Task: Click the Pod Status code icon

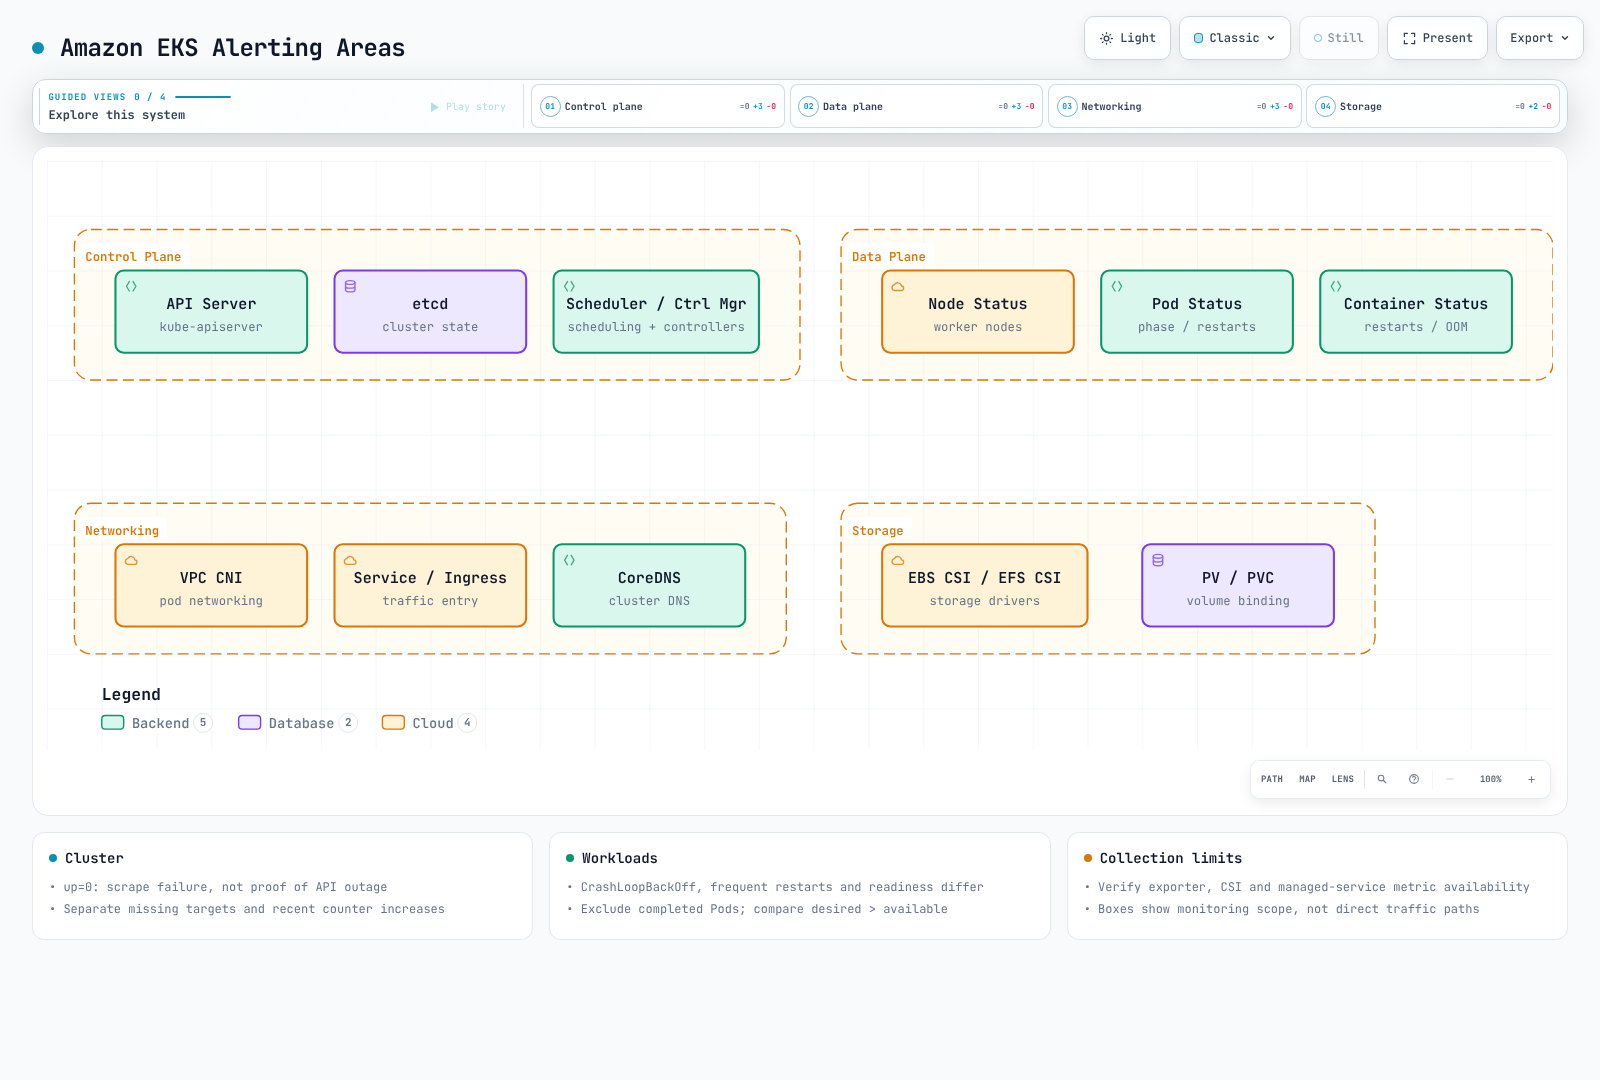Action: (1117, 286)
